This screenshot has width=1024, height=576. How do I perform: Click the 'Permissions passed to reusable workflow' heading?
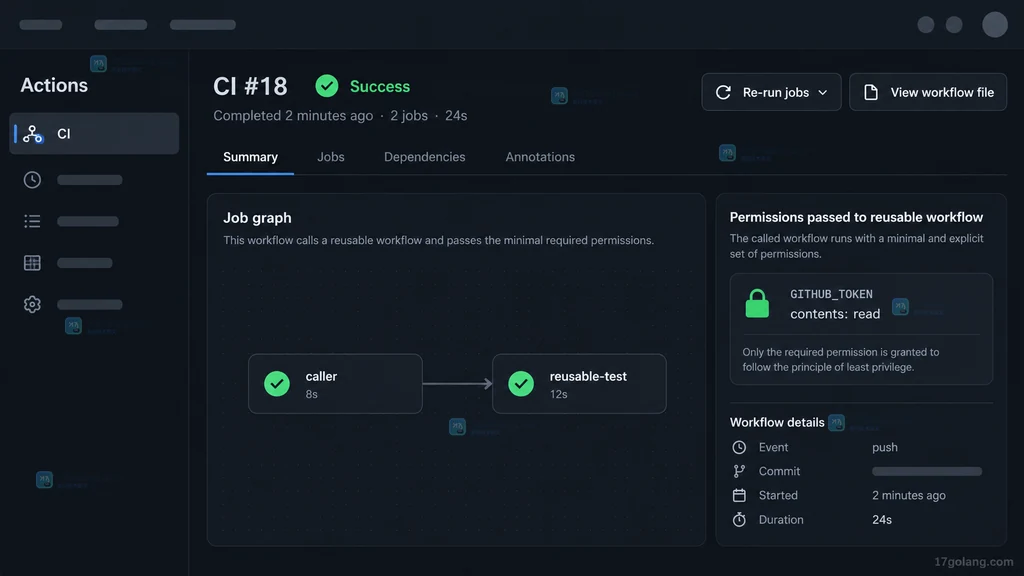pos(856,217)
